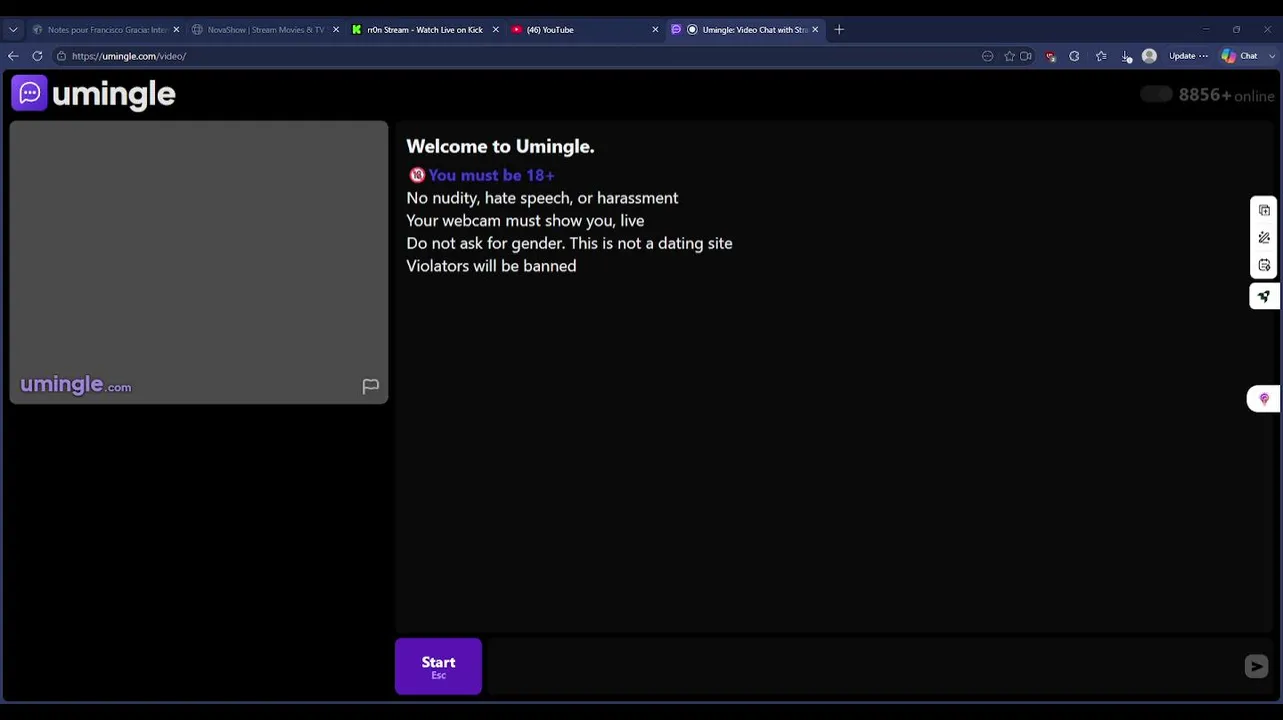This screenshot has height=720, width=1283.
Task: Click the purple lightbulb widget
Action: (x=1264, y=399)
